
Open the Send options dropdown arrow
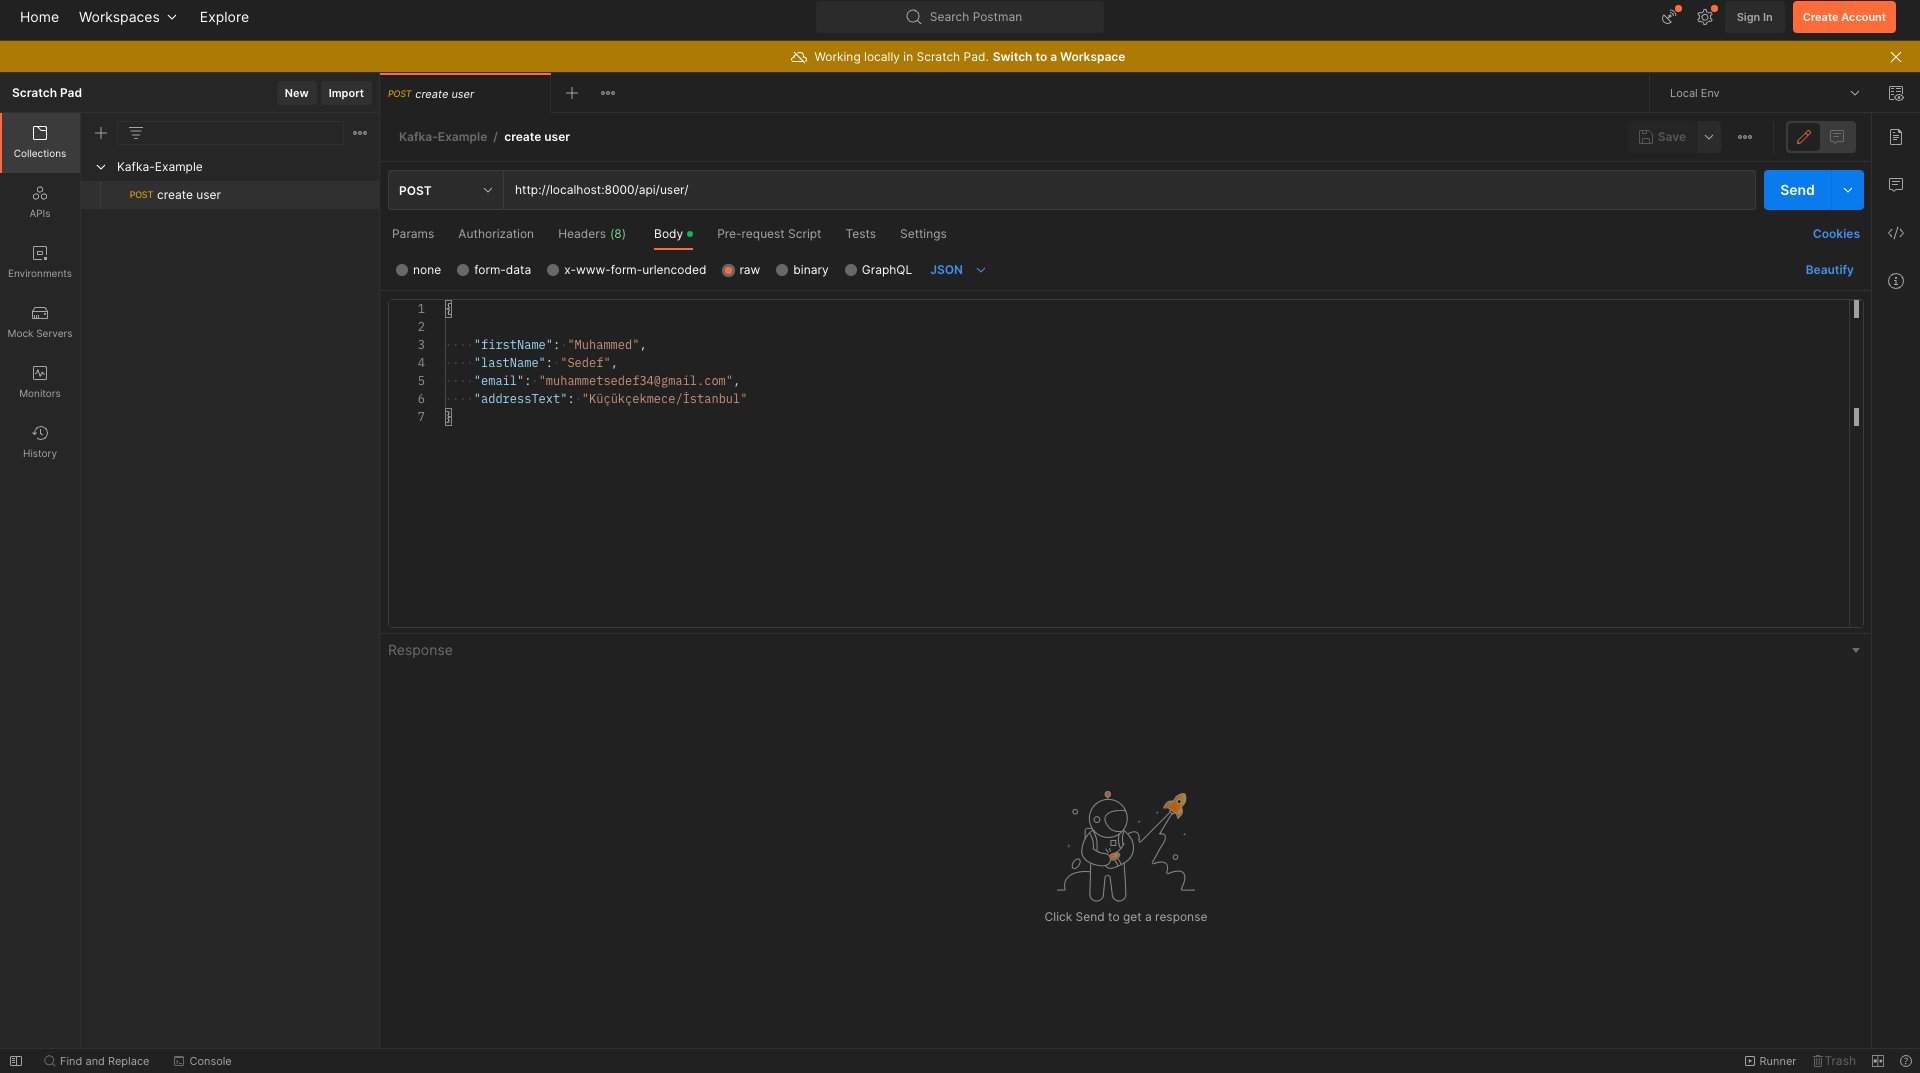[1848, 190]
